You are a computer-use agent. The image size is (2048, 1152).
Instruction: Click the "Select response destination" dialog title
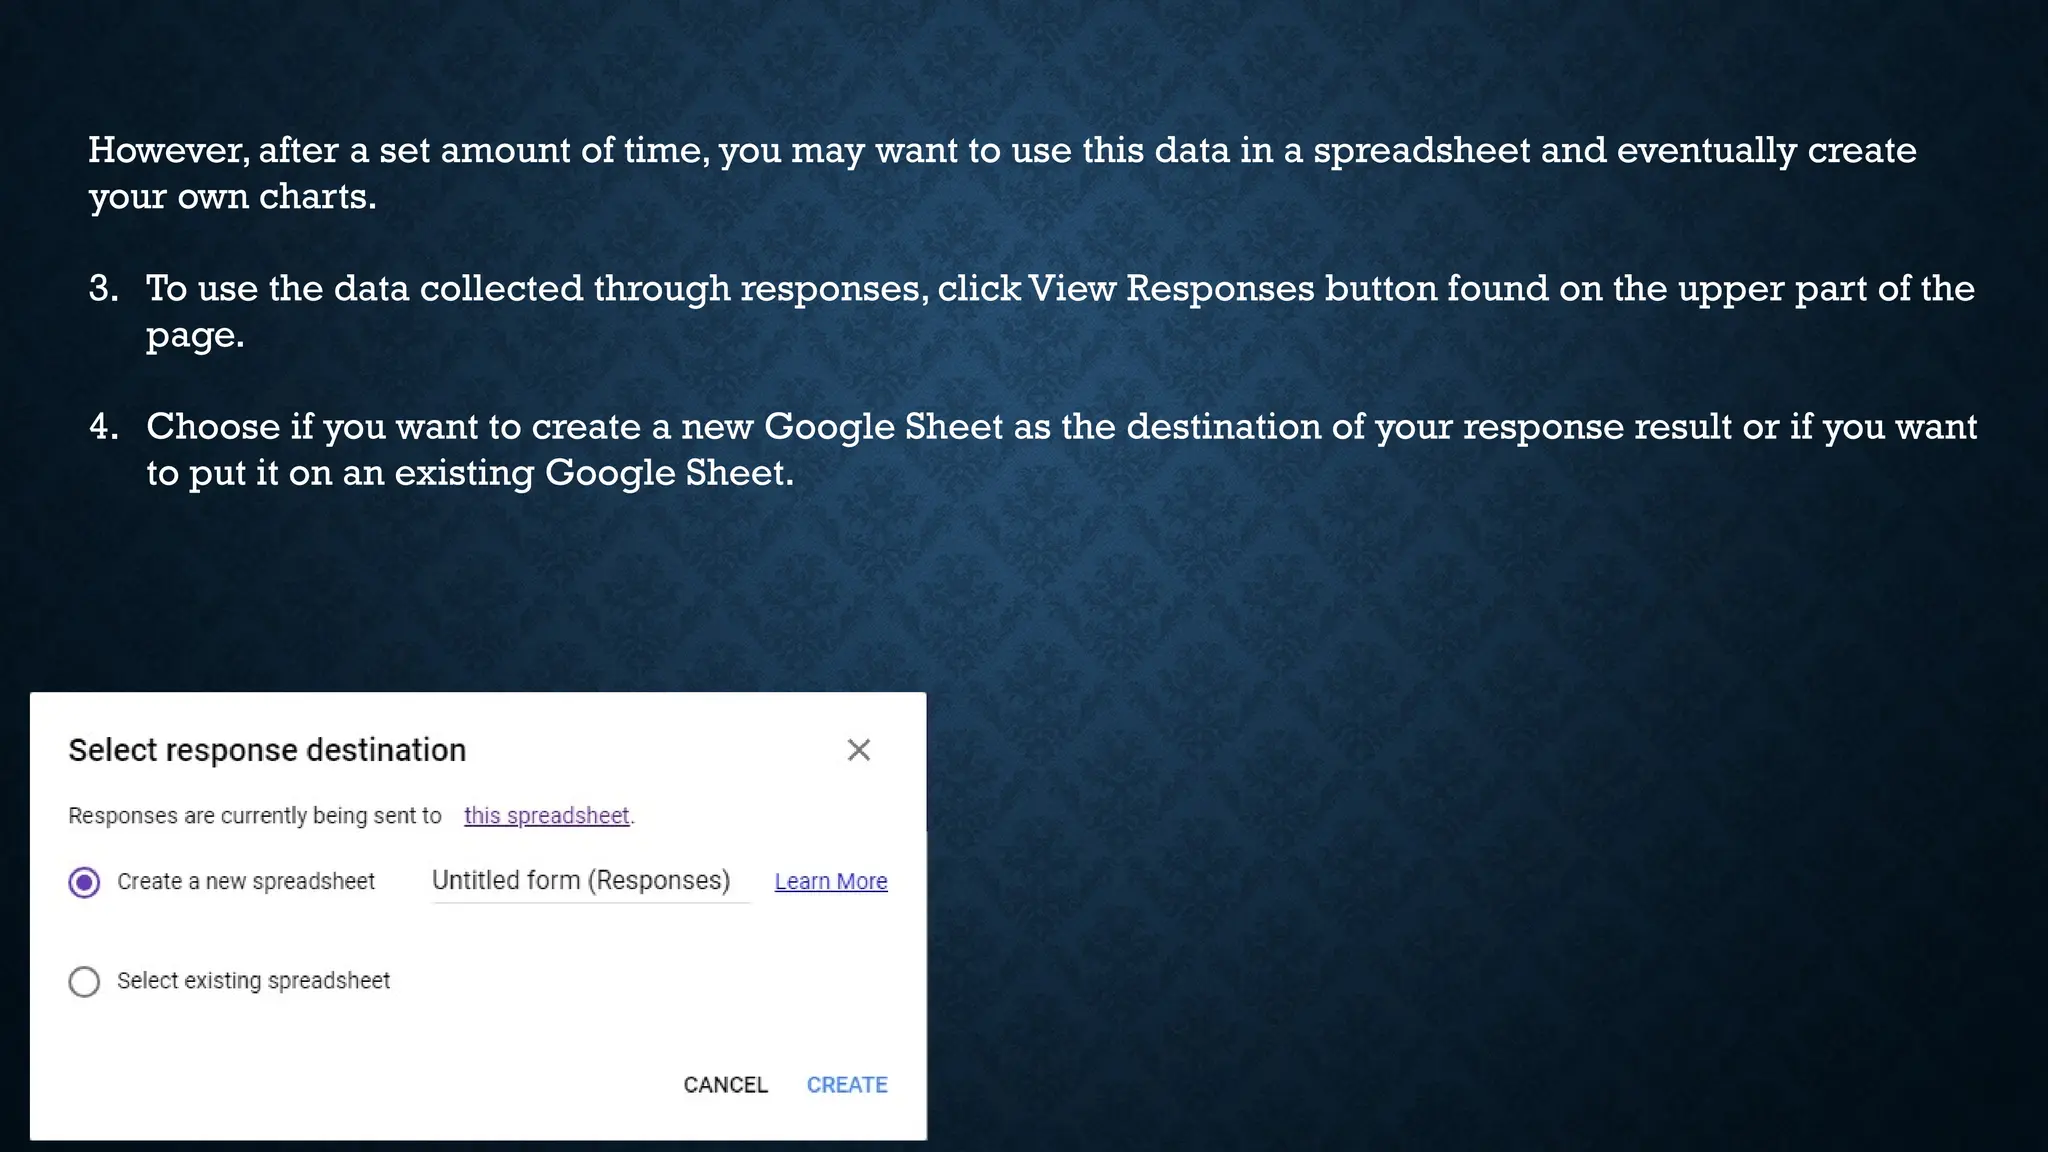267,750
